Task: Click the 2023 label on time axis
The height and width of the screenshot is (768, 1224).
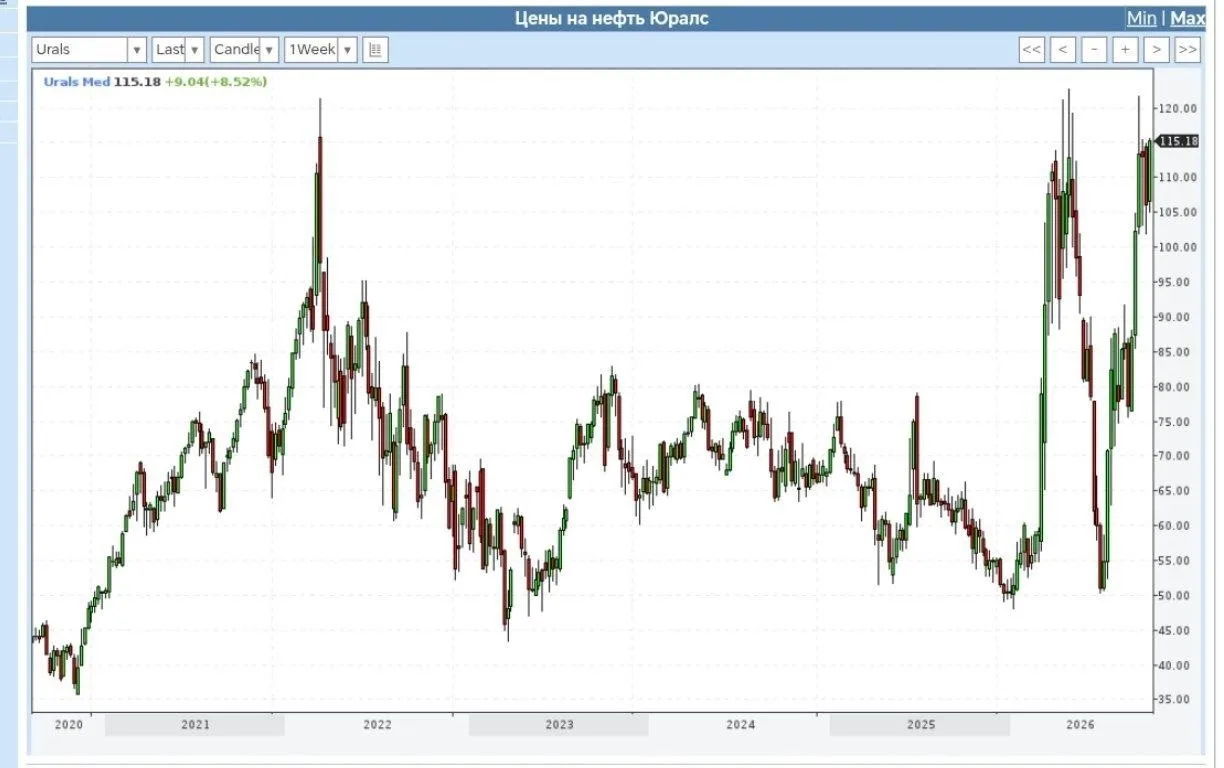Action: pos(558,724)
